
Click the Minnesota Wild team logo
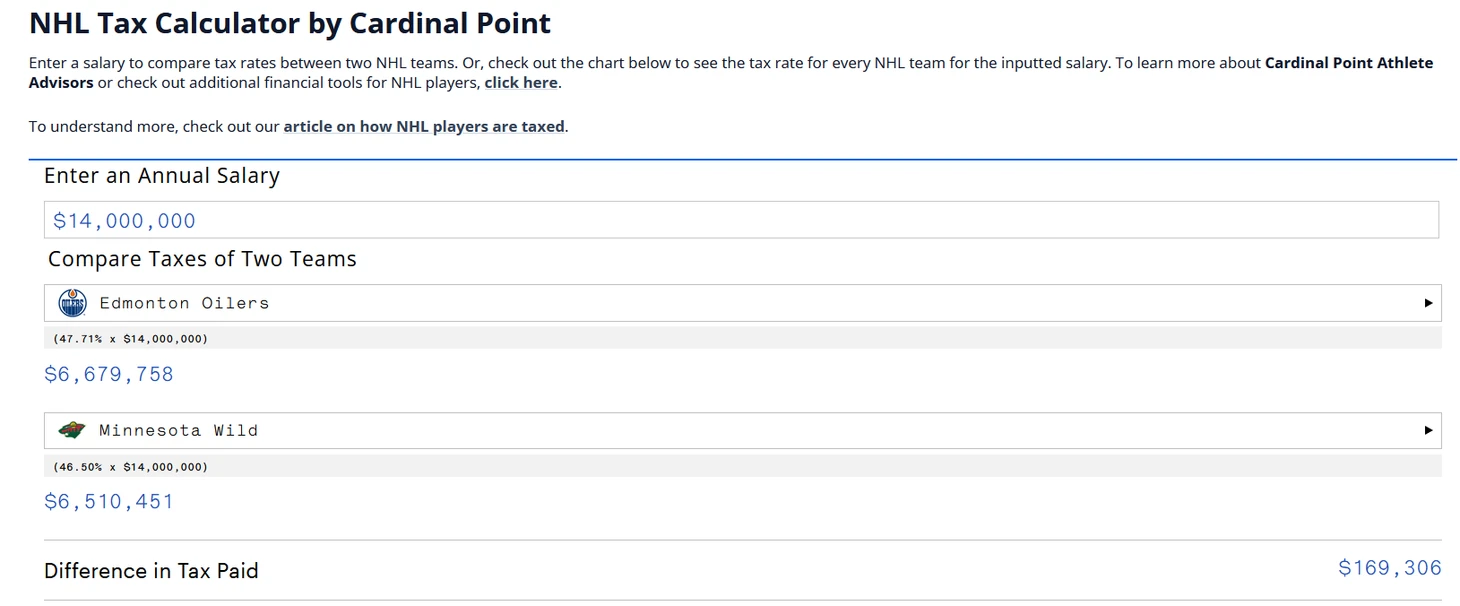tap(72, 431)
